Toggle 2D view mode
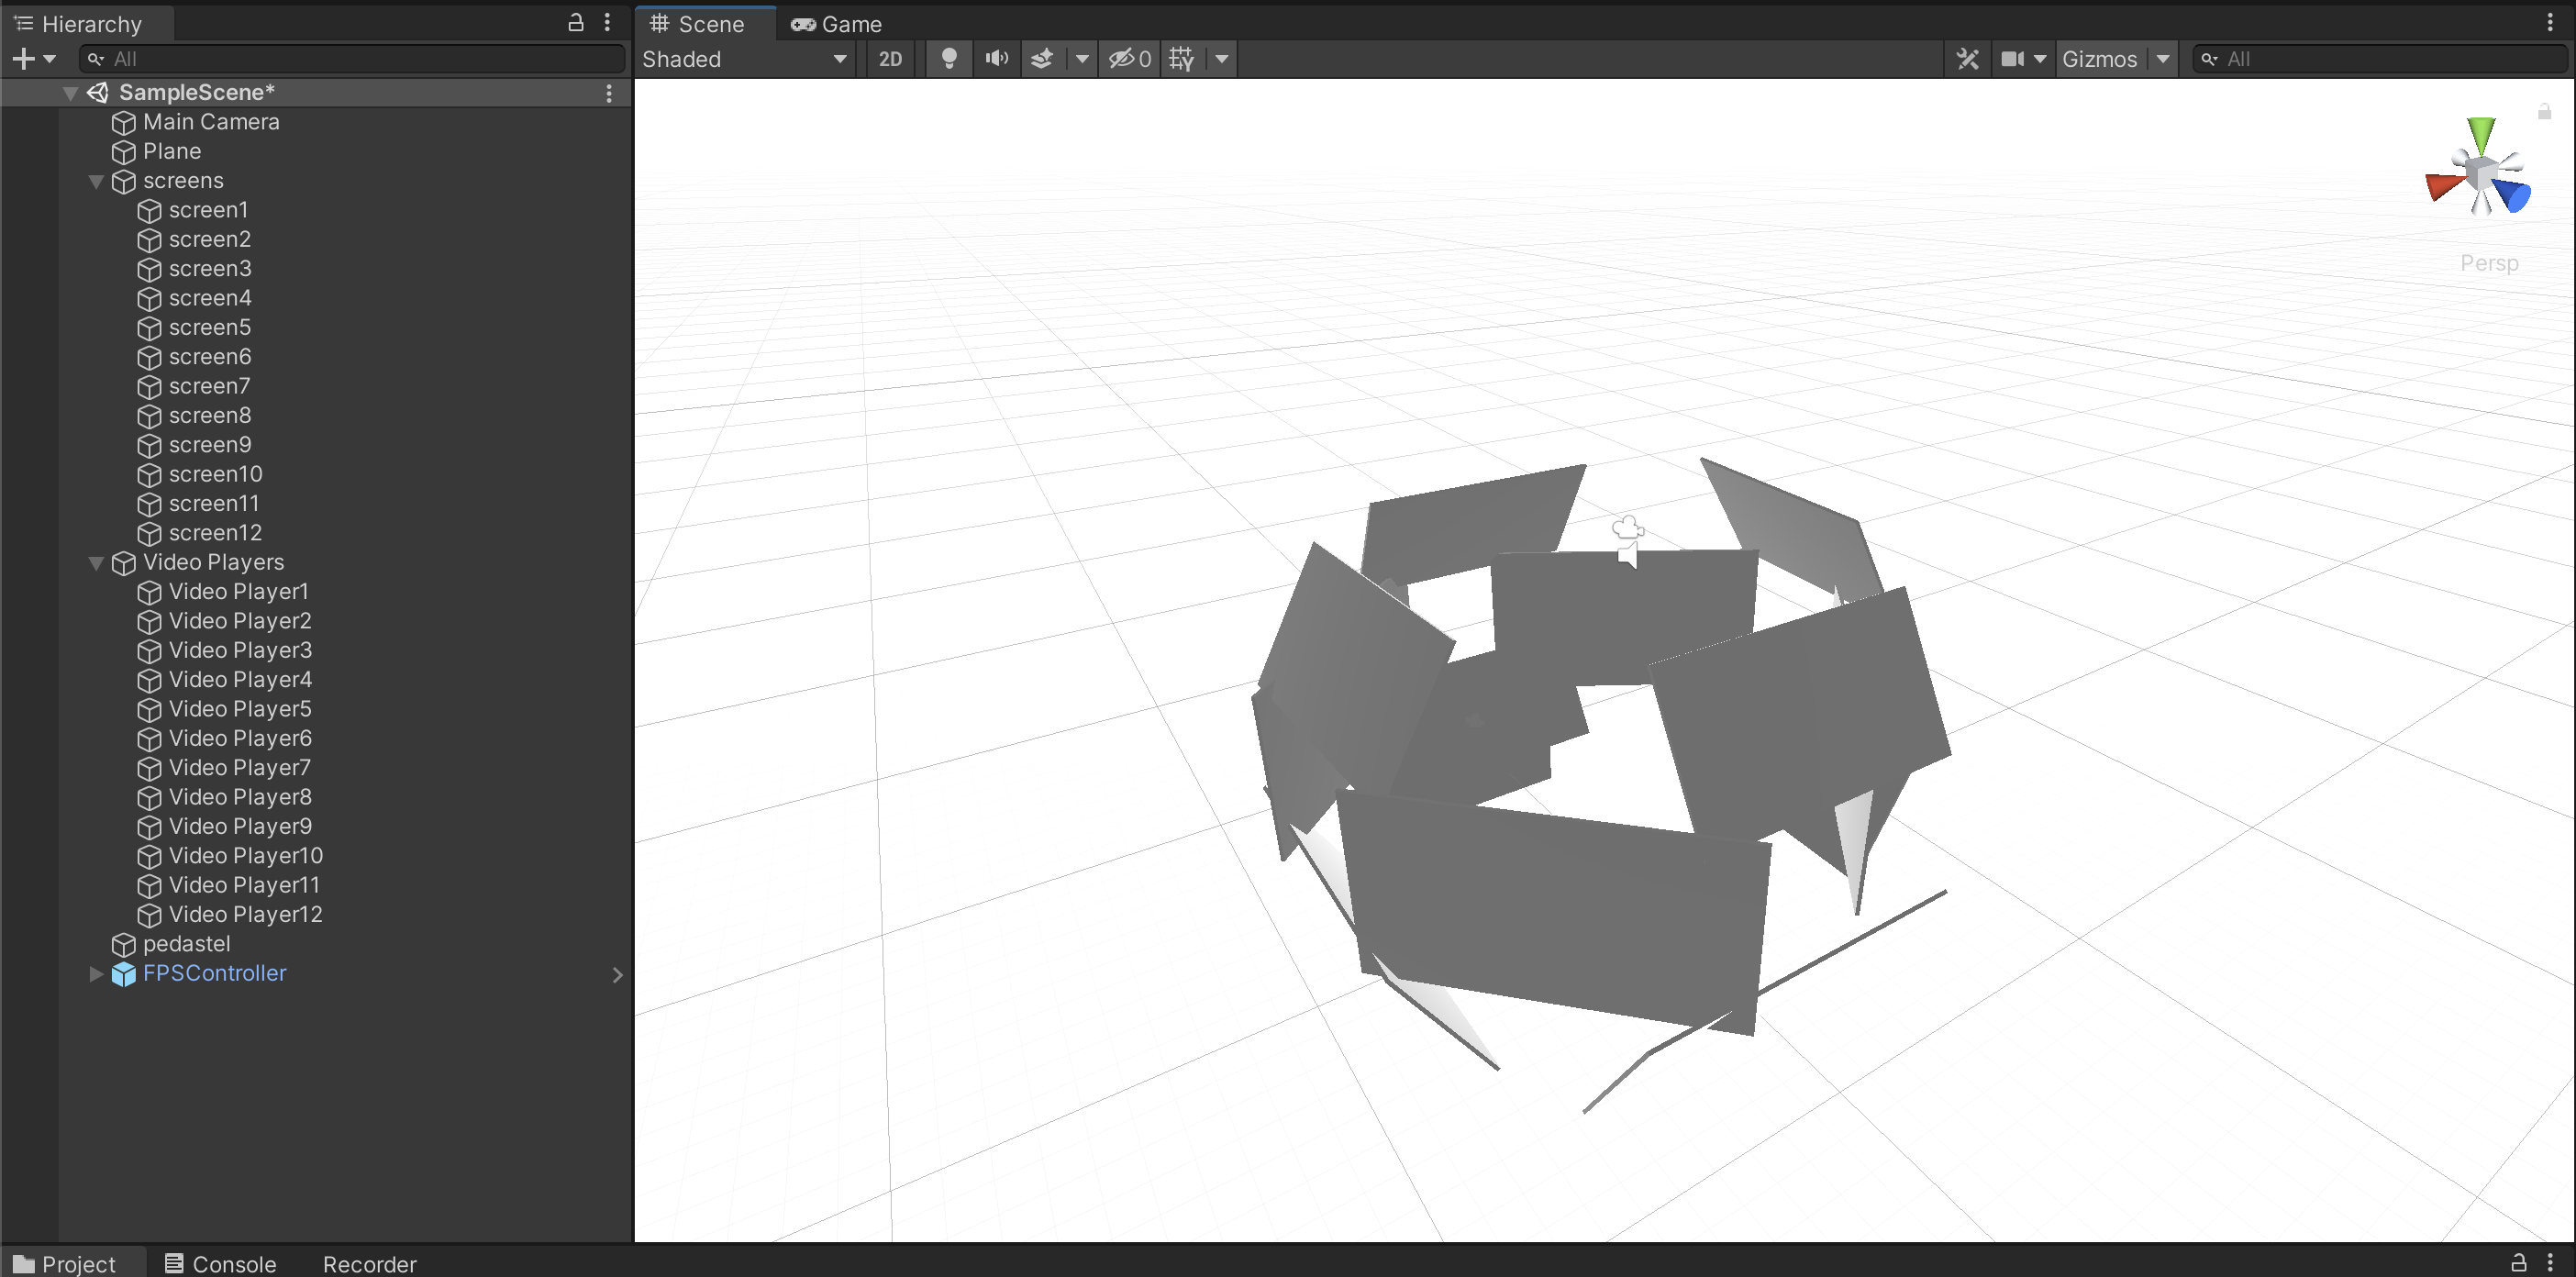This screenshot has height=1277, width=2576. 890,59
